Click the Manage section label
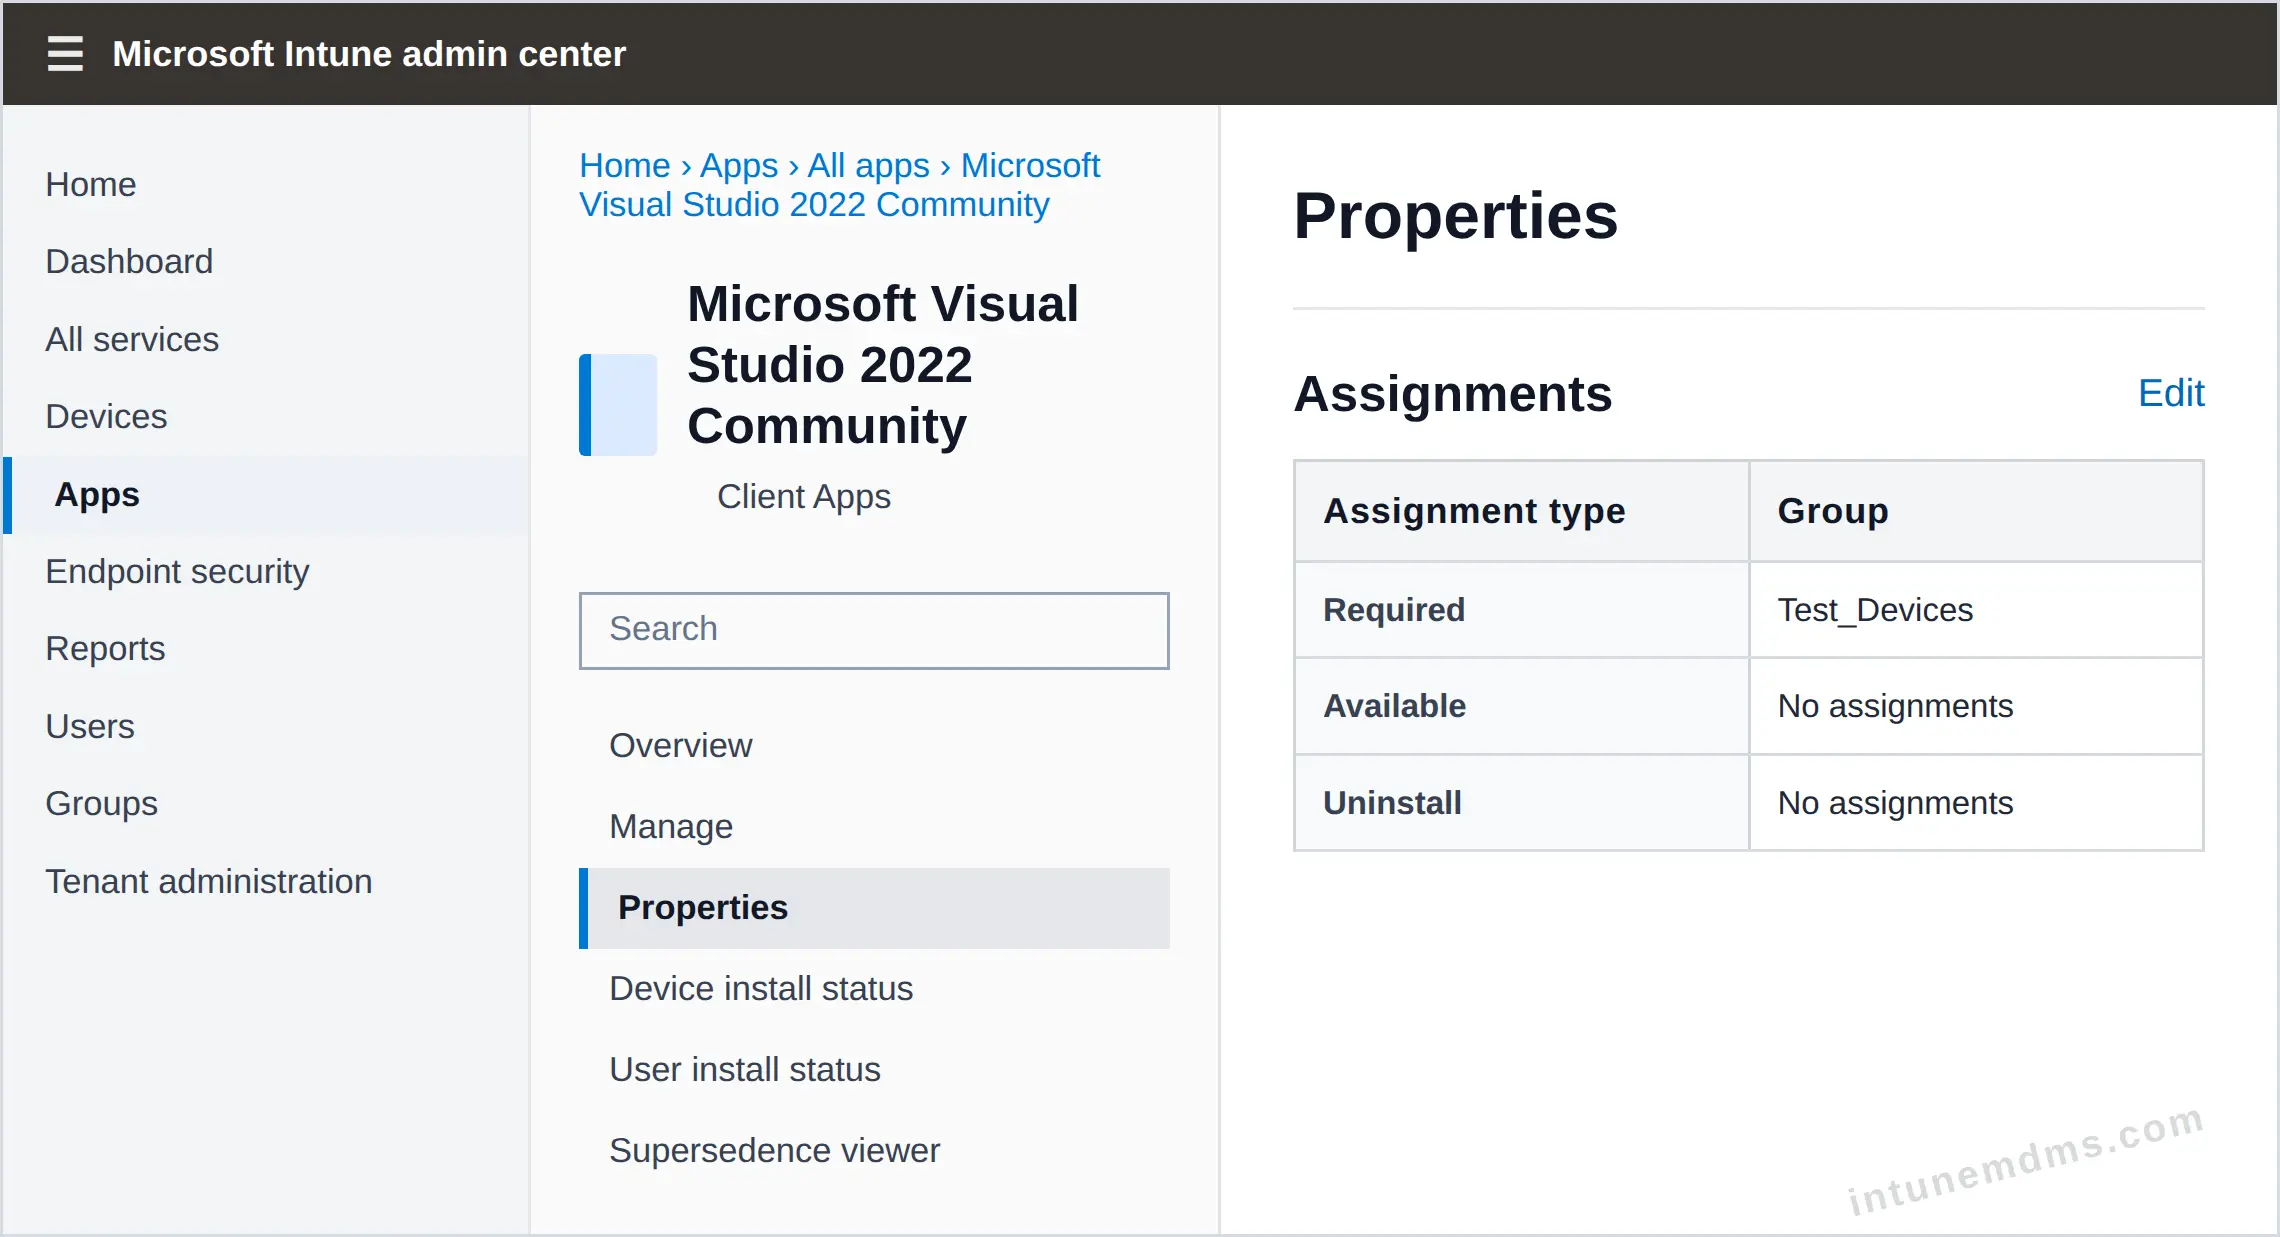2280x1237 pixels. pos(671,826)
